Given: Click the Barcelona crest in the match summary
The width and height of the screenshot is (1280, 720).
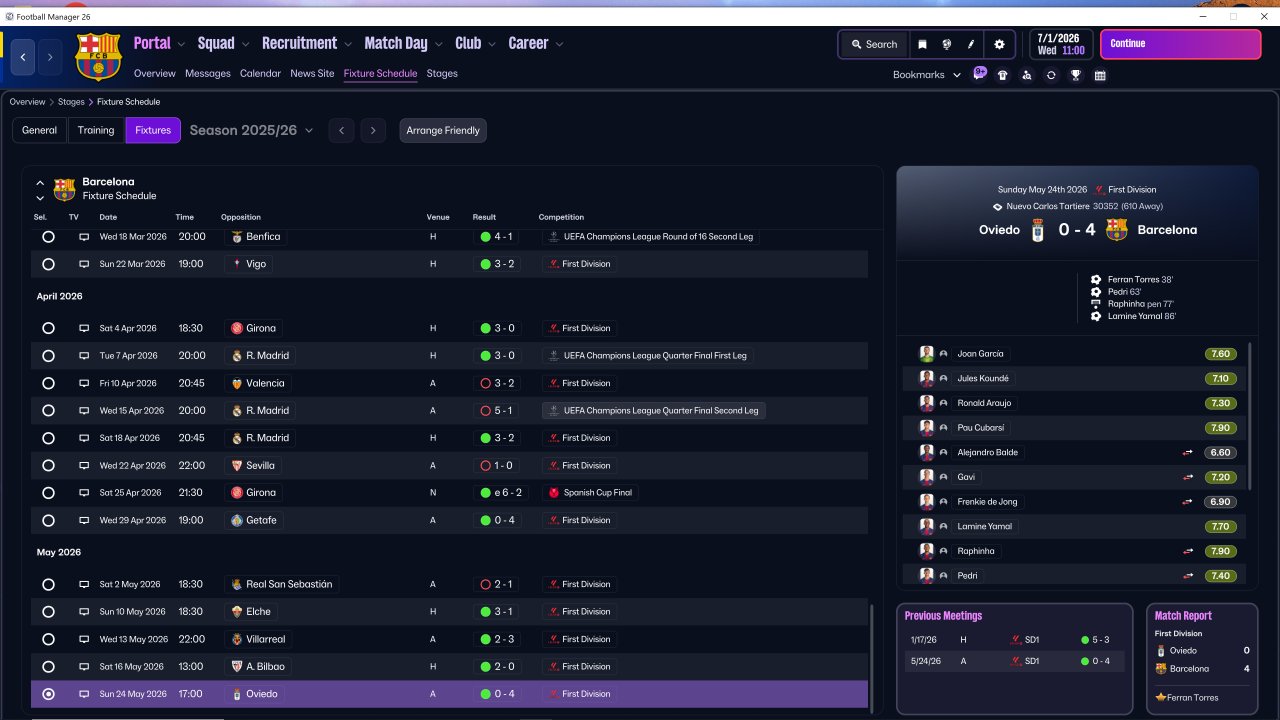Looking at the screenshot, I should click(x=1117, y=230).
